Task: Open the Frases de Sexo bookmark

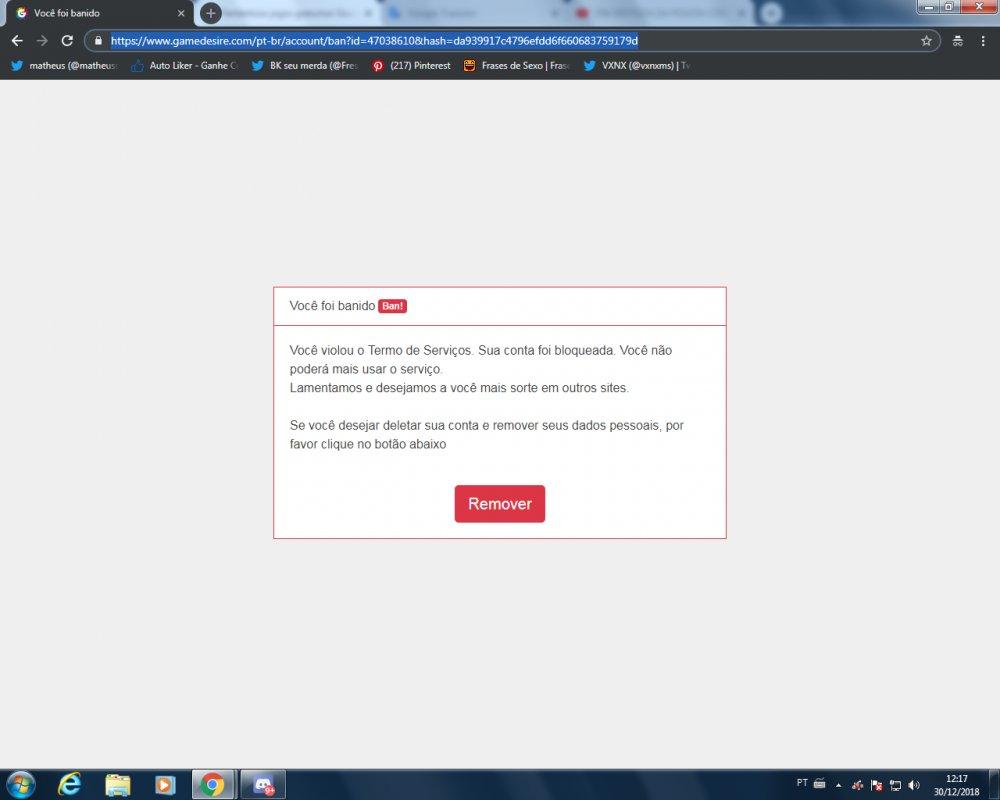Action: pos(516,66)
